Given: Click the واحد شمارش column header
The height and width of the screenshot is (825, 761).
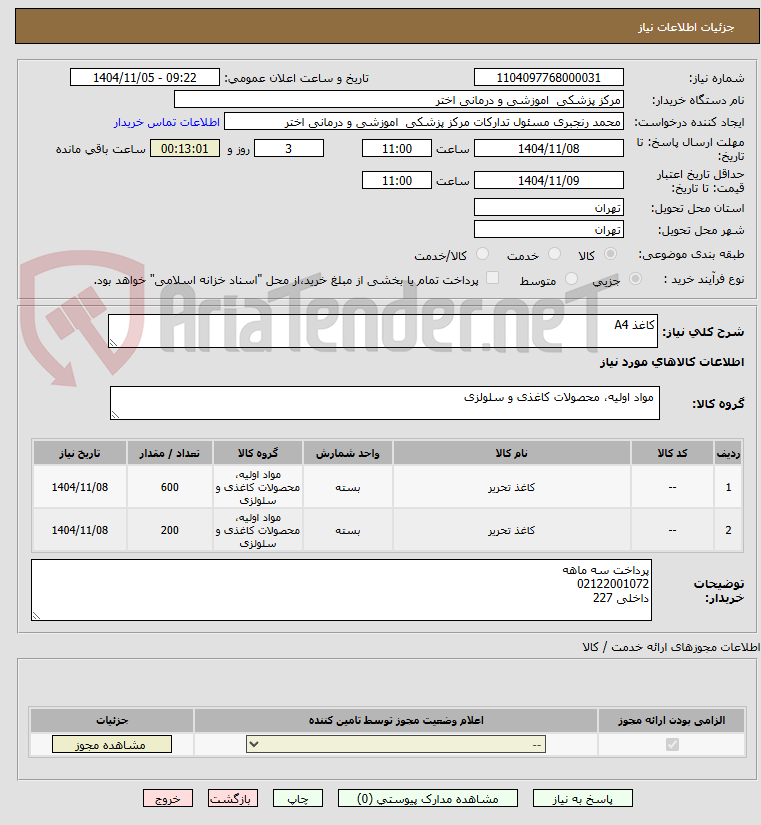Looking at the screenshot, I should point(347,453).
